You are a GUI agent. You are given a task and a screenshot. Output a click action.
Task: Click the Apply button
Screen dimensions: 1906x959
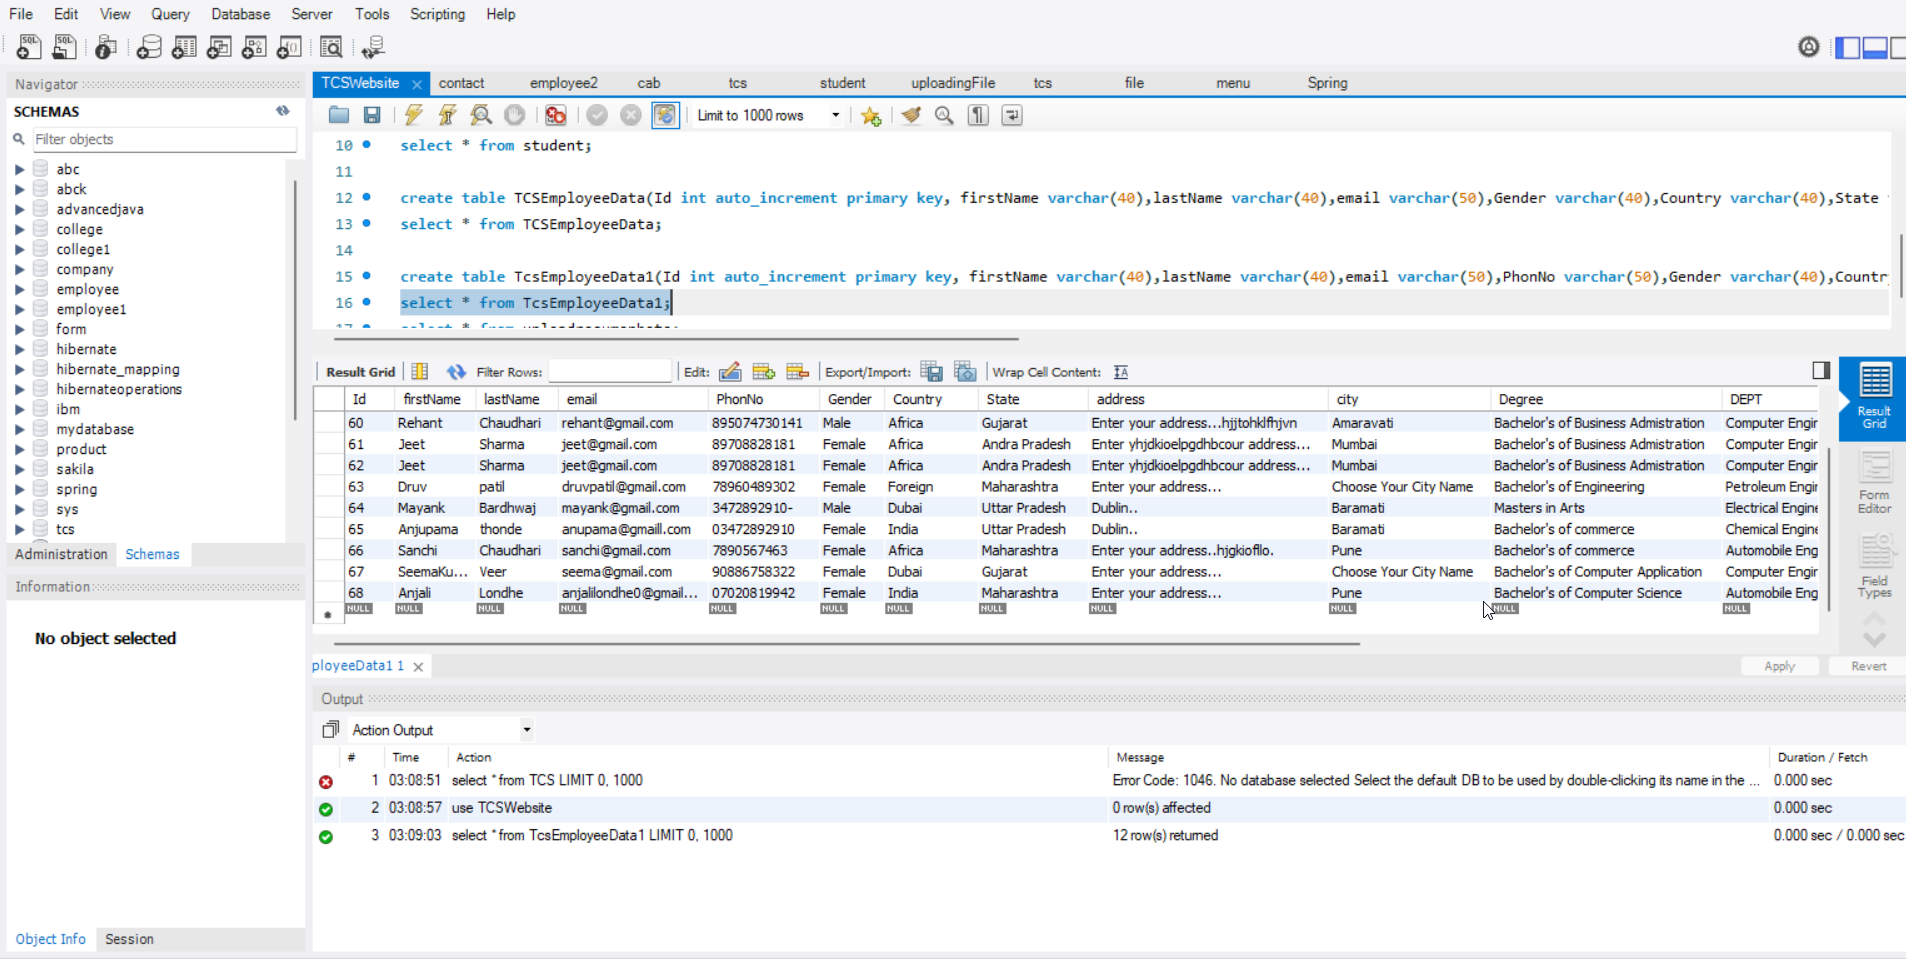pos(1779,666)
